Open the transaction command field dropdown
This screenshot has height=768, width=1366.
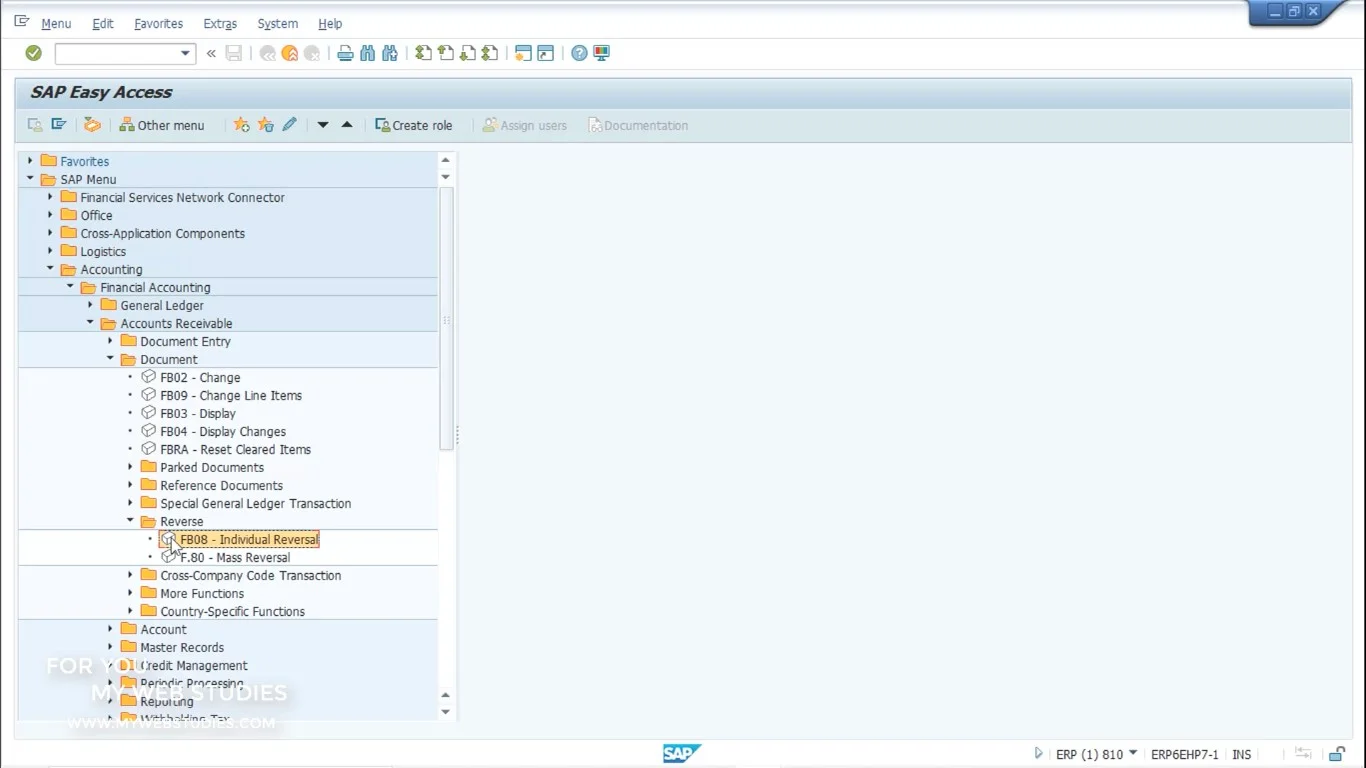coord(185,53)
